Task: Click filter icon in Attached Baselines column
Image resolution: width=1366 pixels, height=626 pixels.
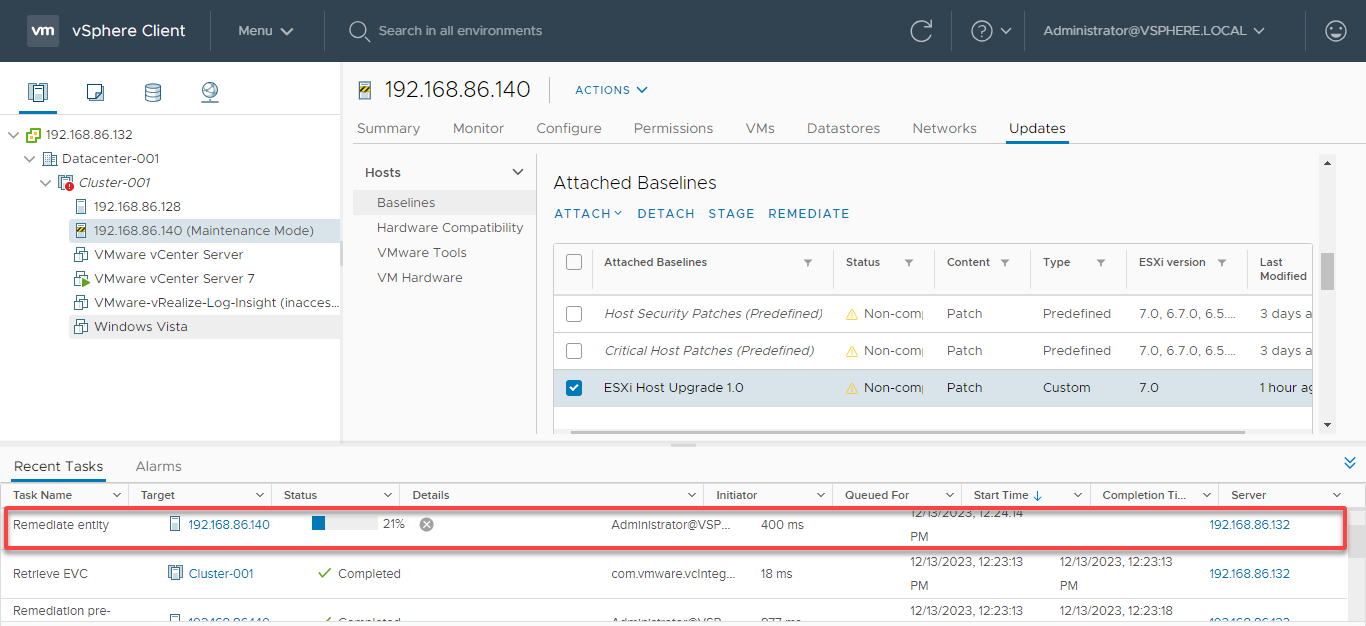Action: (808, 263)
